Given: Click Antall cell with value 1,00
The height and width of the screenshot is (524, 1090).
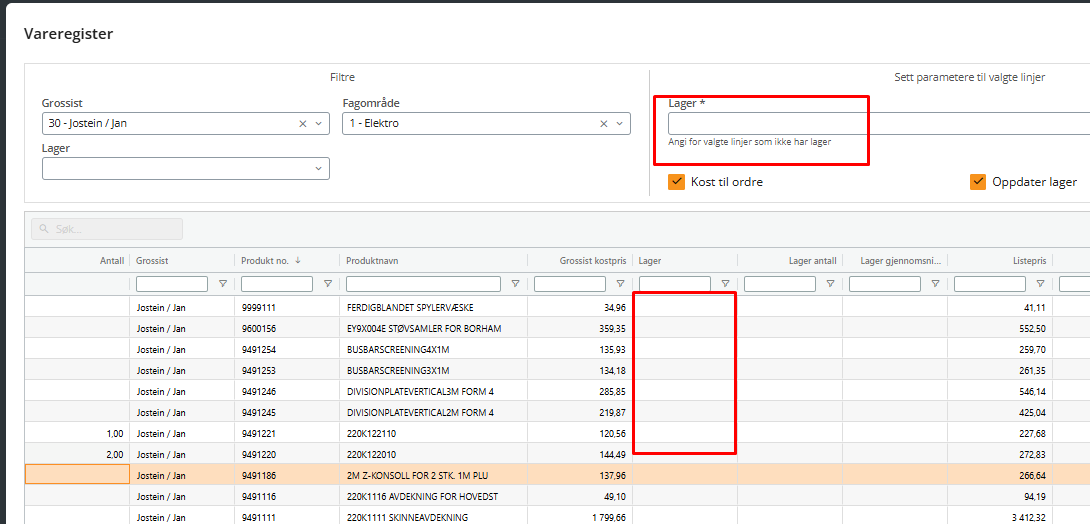Looking at the screenshot, I should 77,433.
